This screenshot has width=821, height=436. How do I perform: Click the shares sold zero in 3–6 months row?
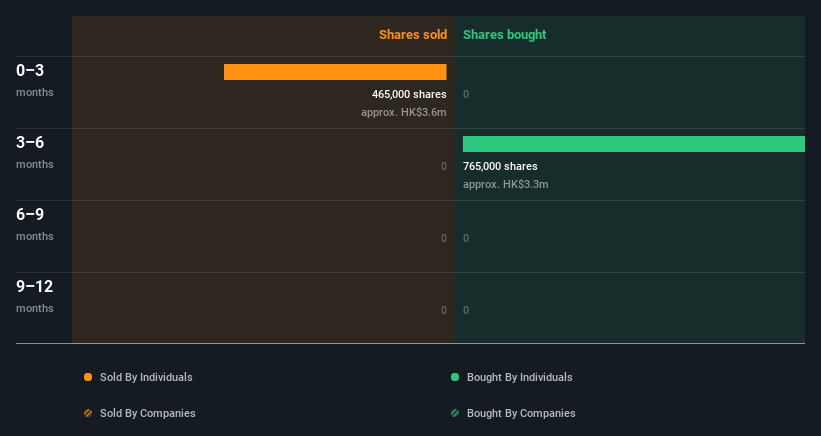click(x=443, y=166)
